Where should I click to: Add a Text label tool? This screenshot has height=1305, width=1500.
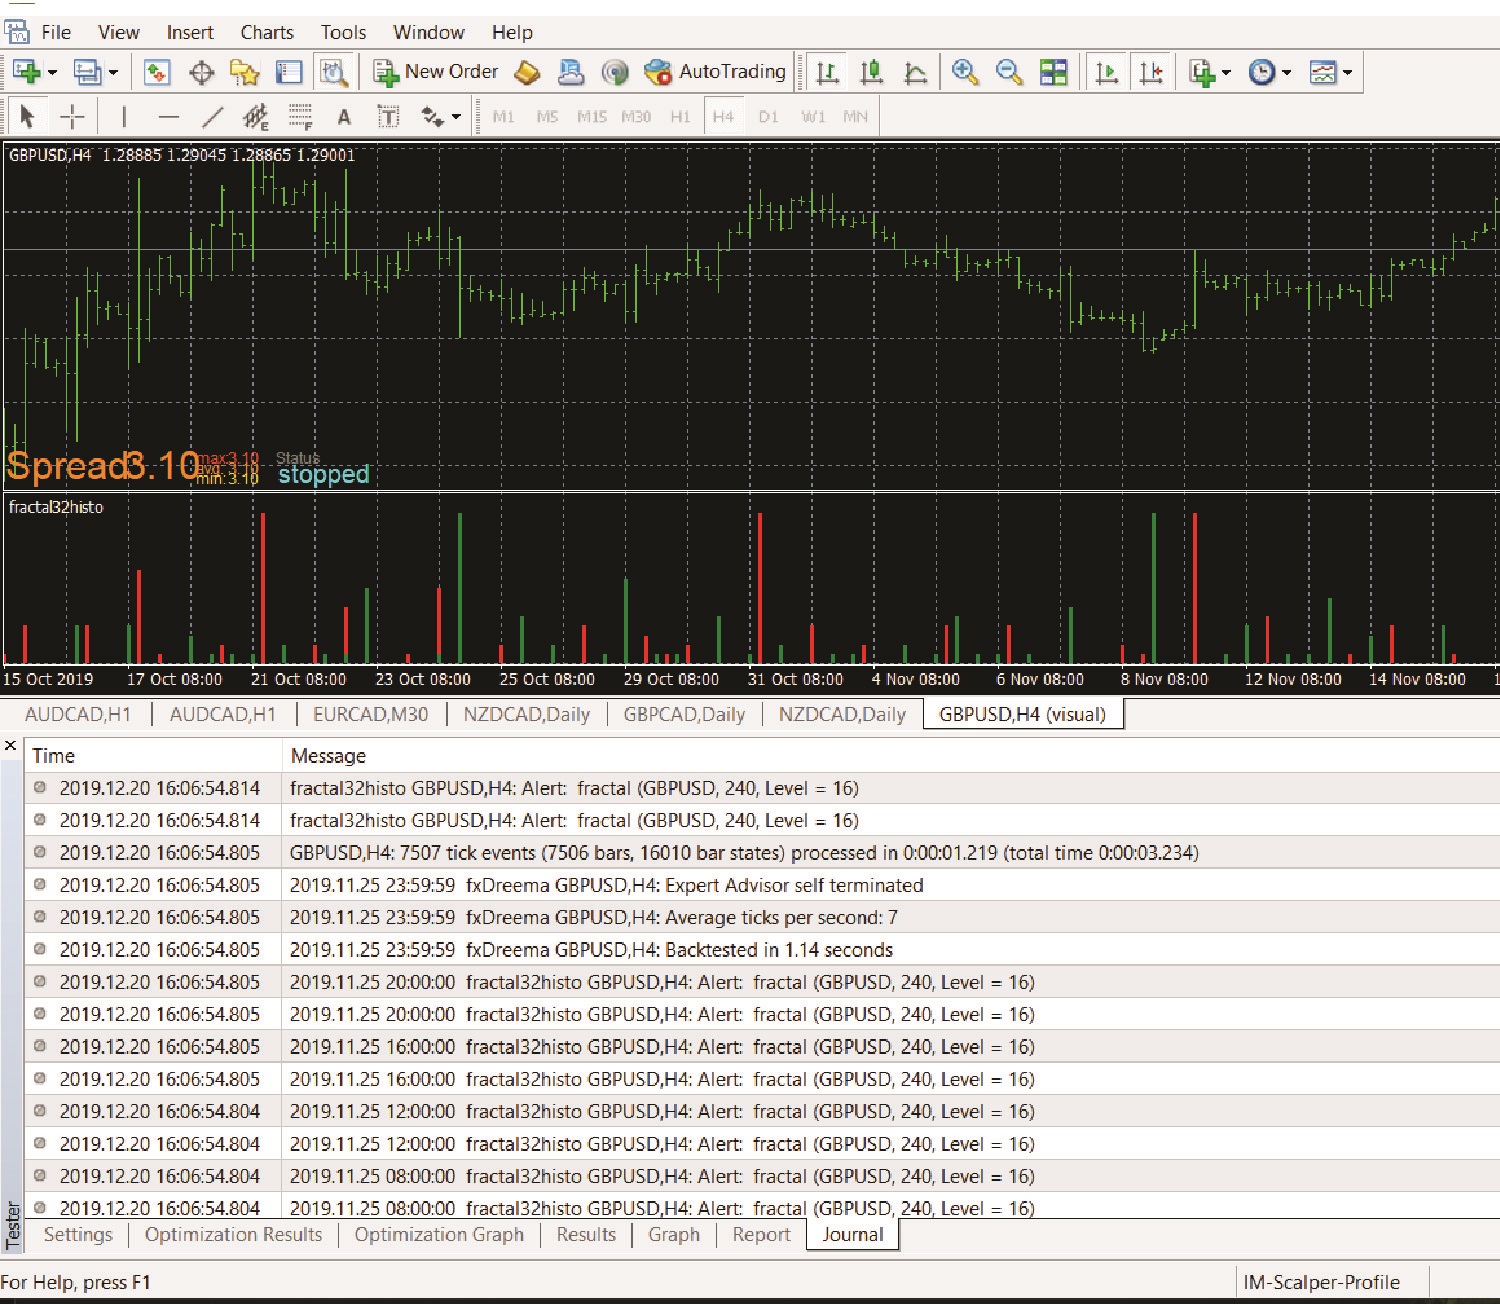coord(344,117)
